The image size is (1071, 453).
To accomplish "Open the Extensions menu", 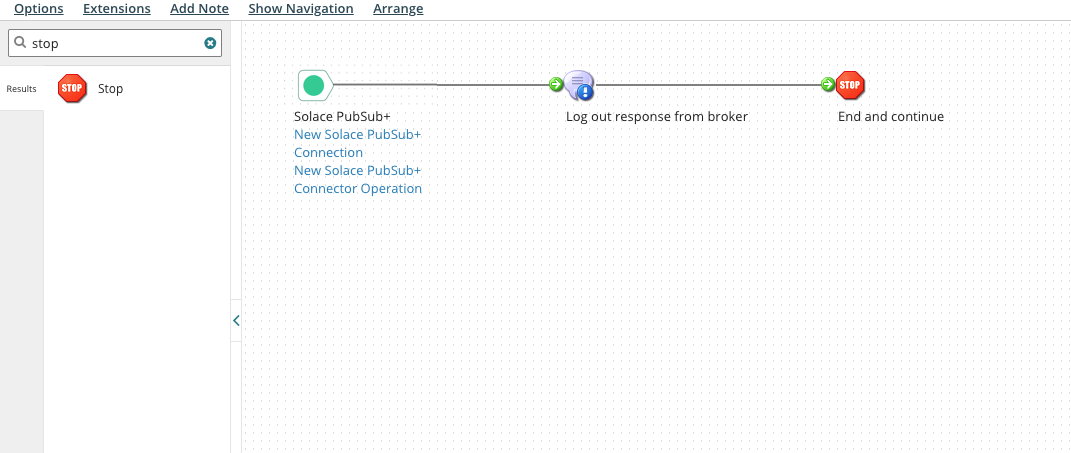I will pos(117,9).
